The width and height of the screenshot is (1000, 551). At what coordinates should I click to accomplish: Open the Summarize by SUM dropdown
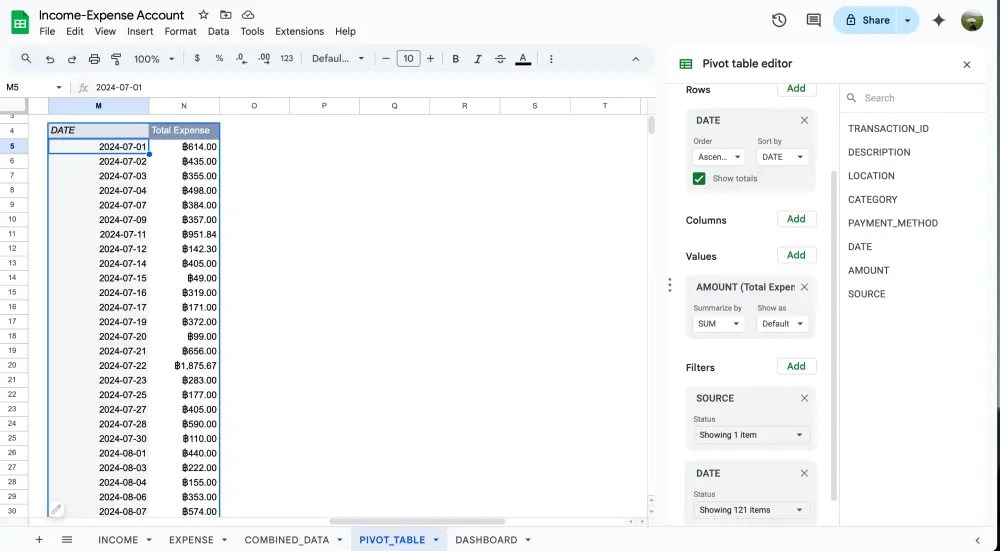(x=719, y=324)
